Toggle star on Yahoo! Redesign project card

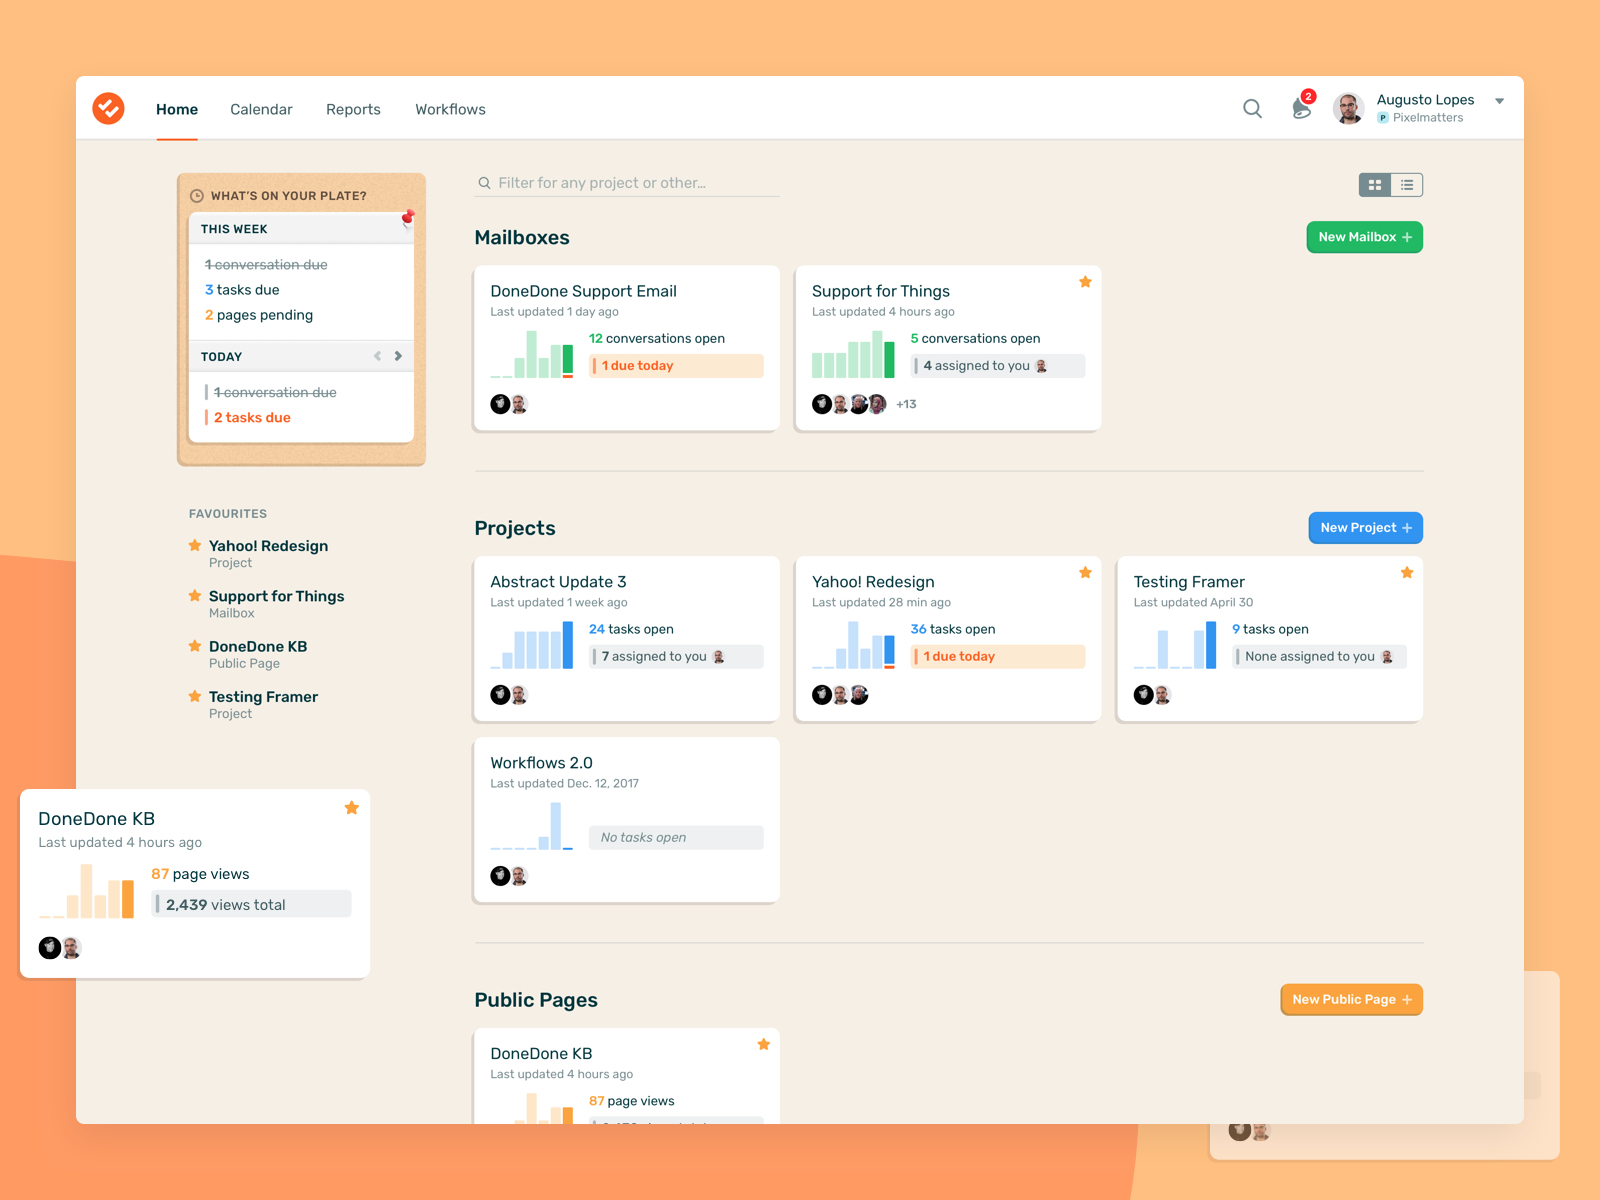[1085, 573]
